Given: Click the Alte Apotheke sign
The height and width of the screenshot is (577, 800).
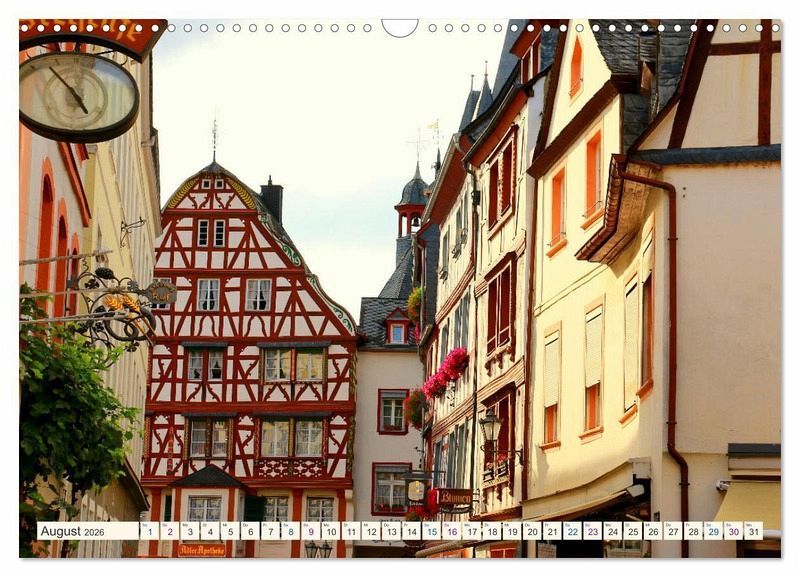Looking at the screenshot, I should [201, 549].
